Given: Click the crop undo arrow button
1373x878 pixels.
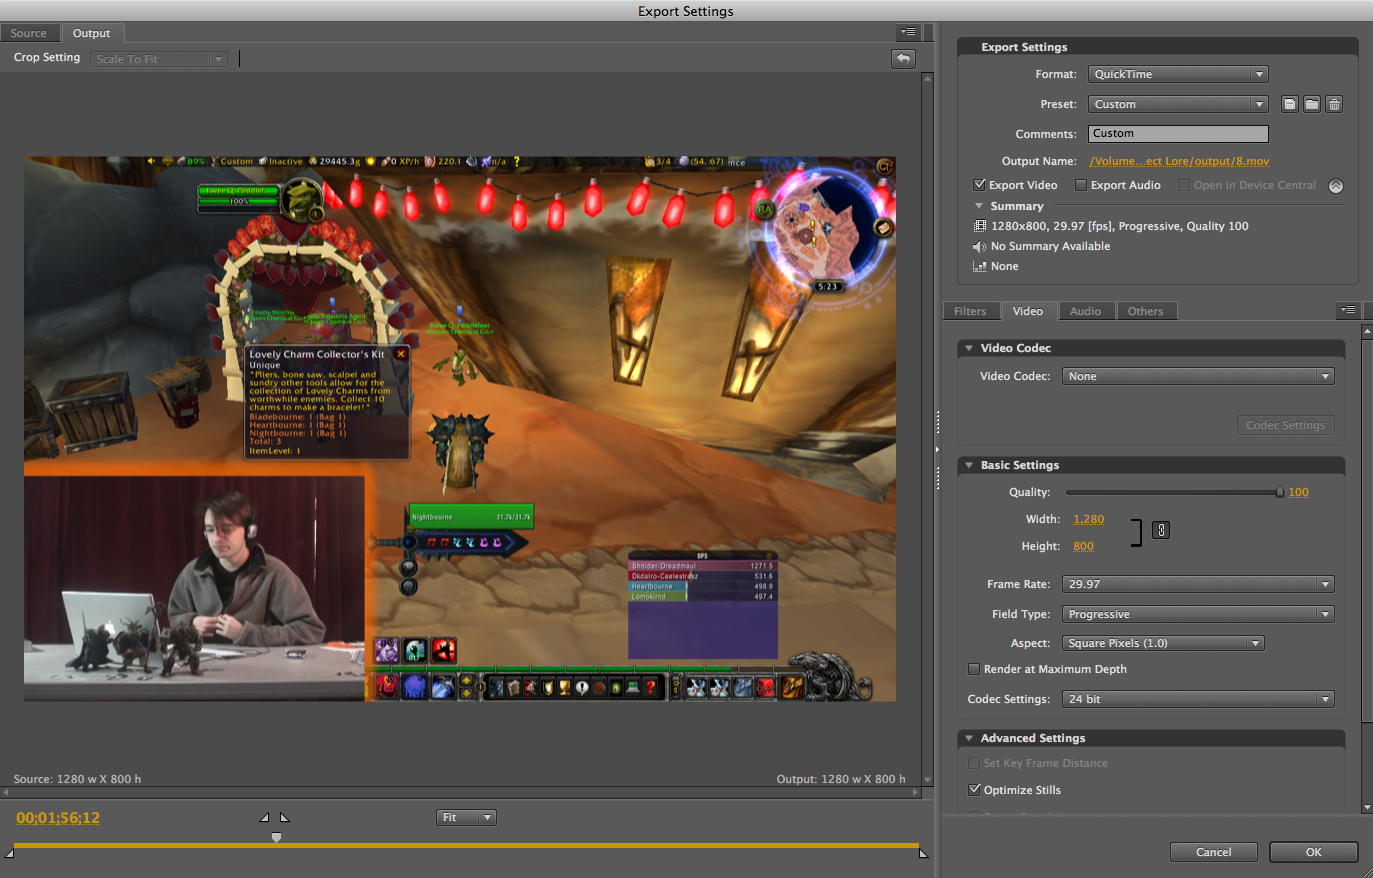Looking at the screenshot, I should click(x=903, y=59).
